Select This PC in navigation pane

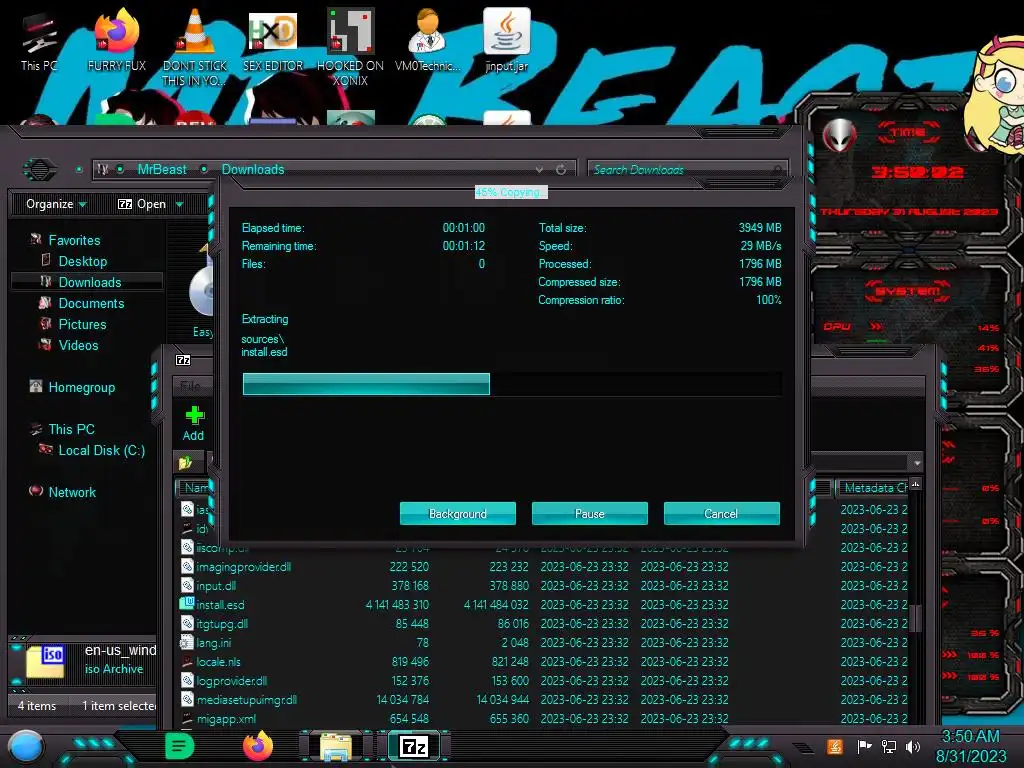pos(71,429)
